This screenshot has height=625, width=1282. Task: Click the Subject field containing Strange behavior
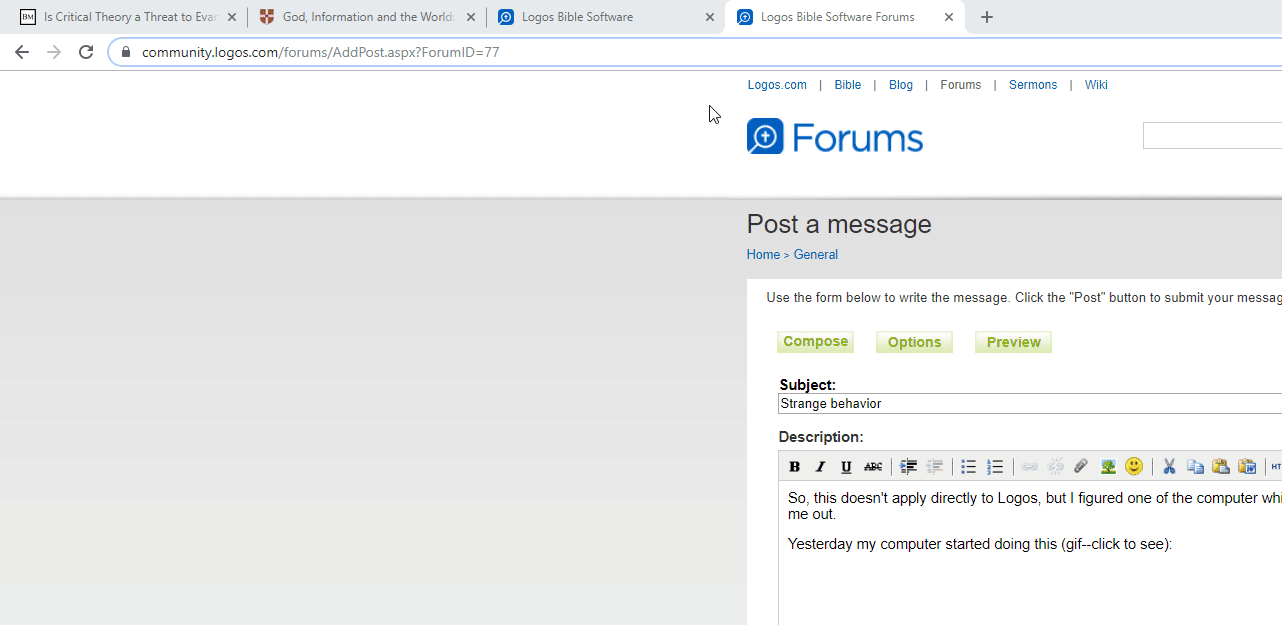tap(1030, 404)
